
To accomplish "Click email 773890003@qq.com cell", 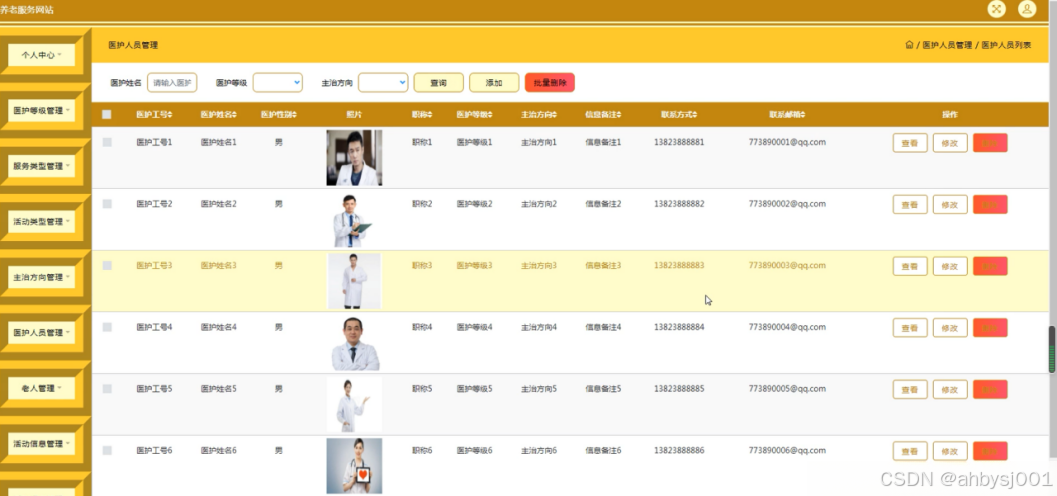I will pyautogui.click(x=787, y=266).
